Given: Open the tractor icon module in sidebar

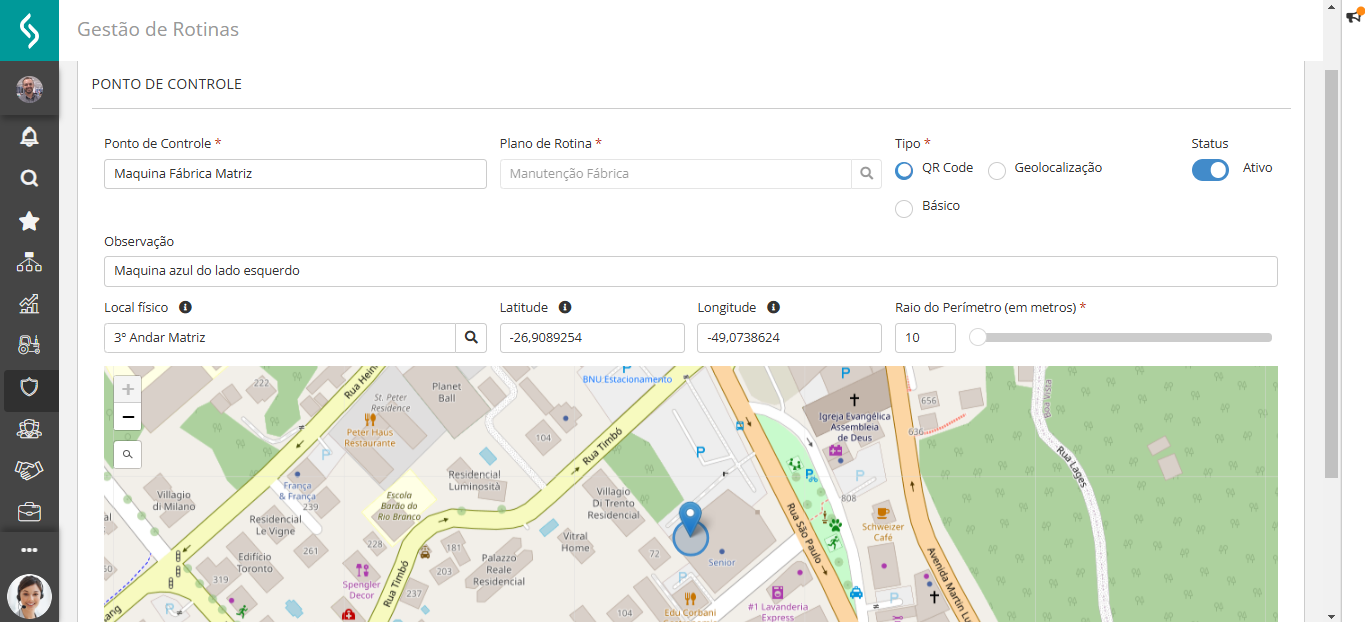Looking at the screenshot, I should 29,345.
